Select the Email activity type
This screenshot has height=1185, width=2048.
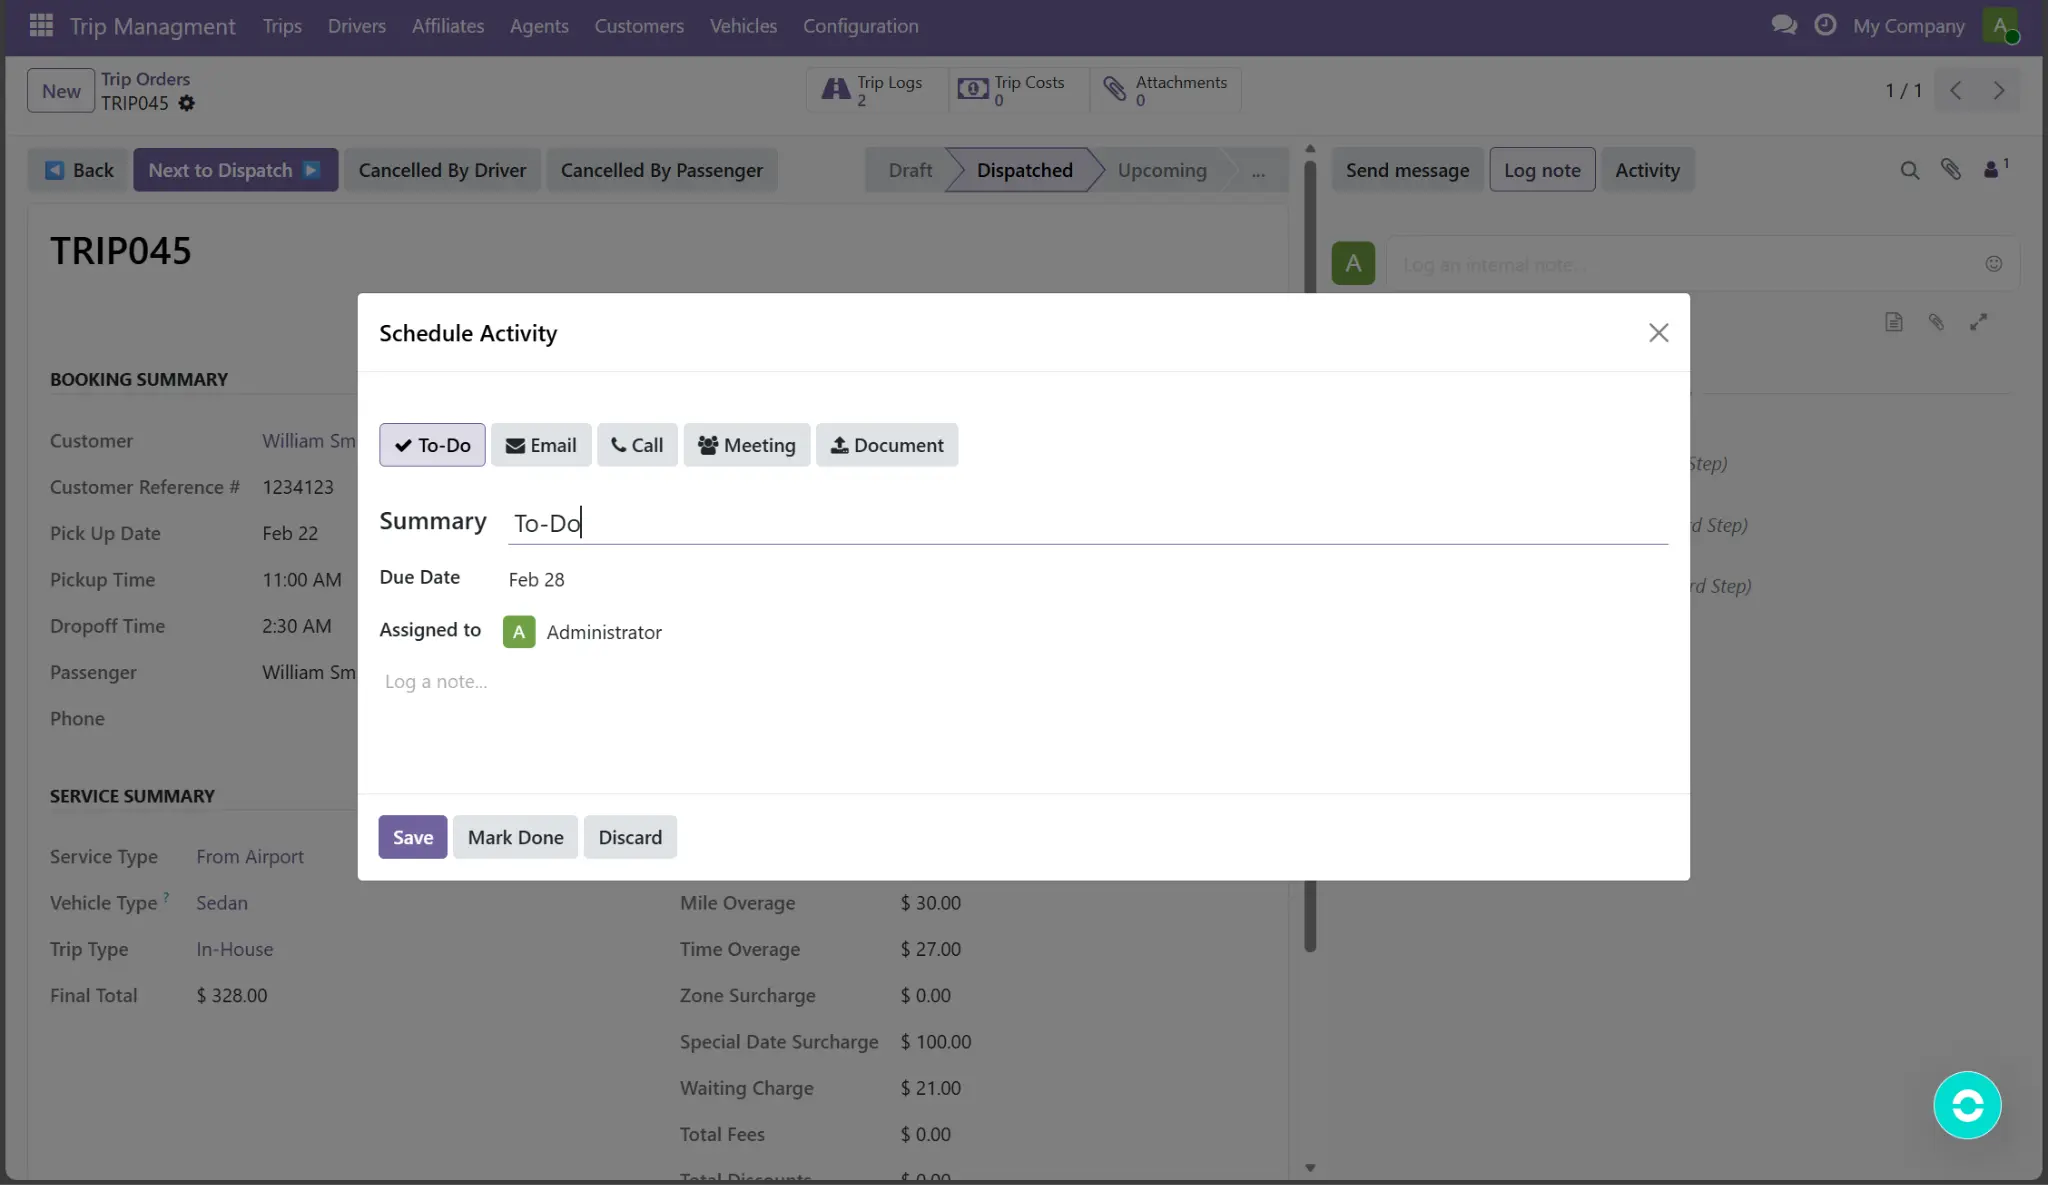(541, 445)
